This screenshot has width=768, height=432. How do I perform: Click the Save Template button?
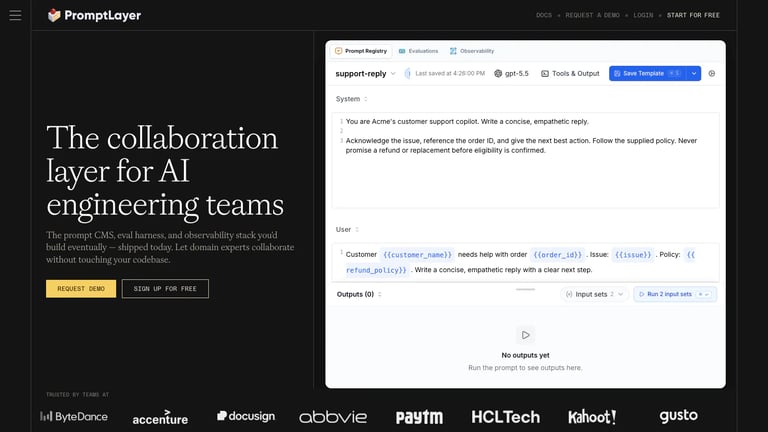tap(648, 73)
